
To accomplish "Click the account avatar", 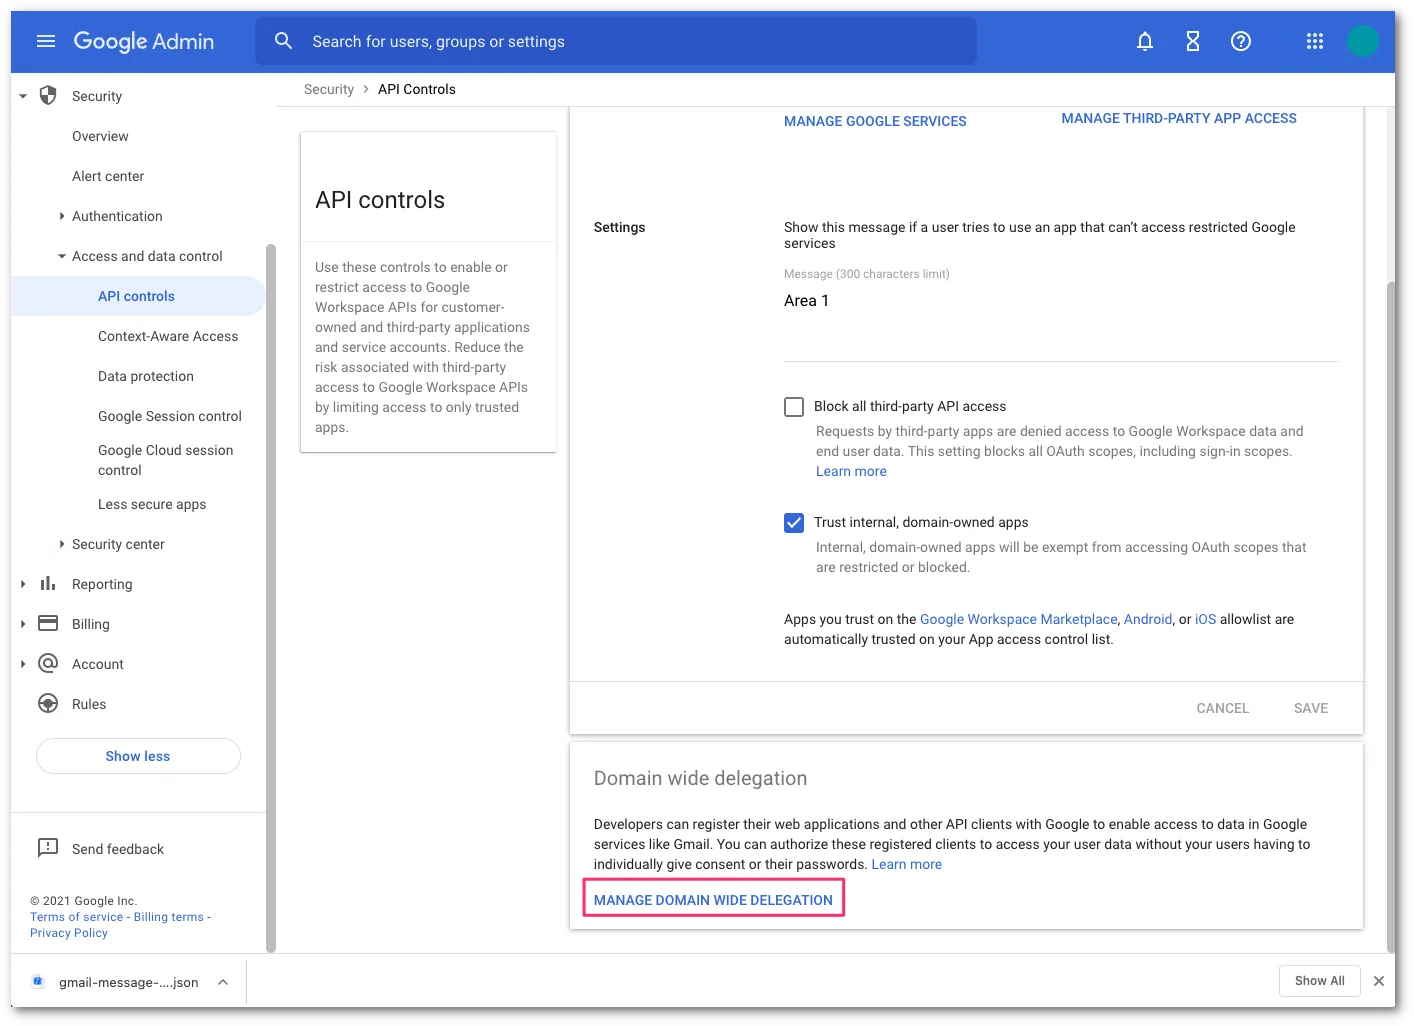I will click(x=1363, y=41).
